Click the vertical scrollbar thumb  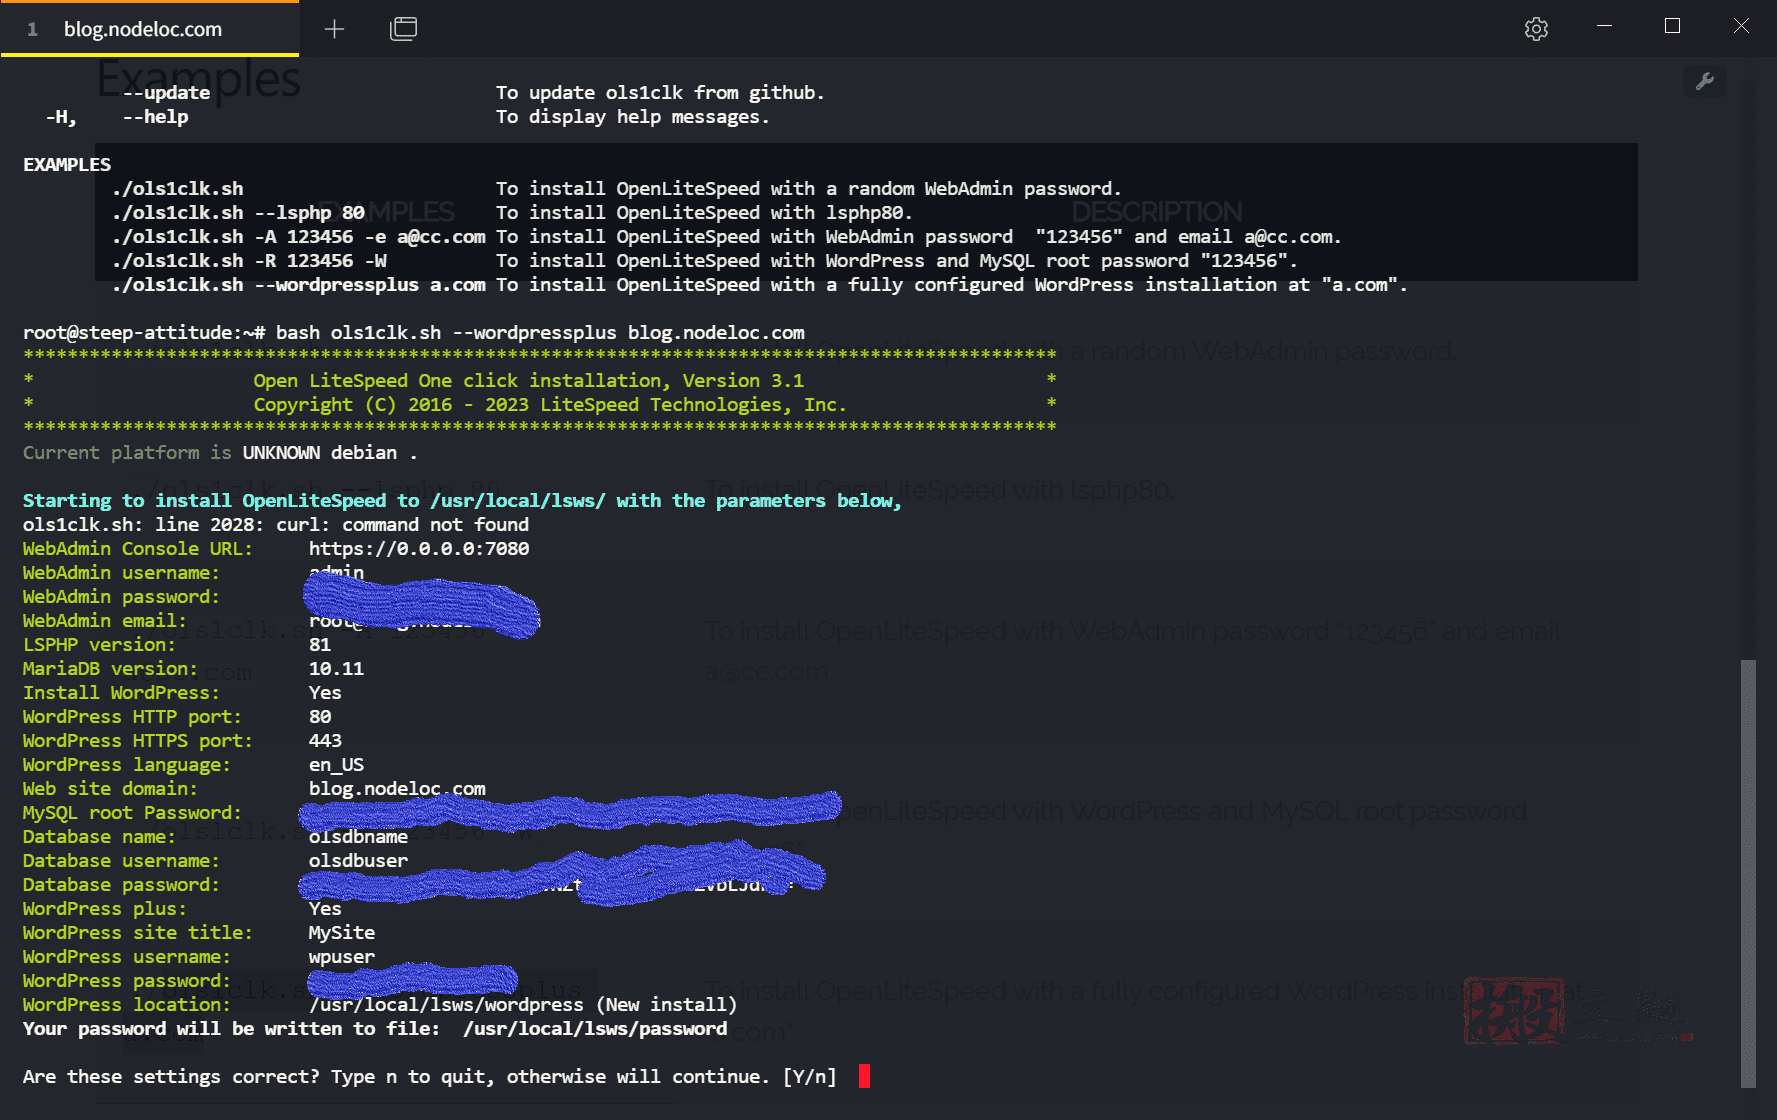click(x=1748, y=874)
